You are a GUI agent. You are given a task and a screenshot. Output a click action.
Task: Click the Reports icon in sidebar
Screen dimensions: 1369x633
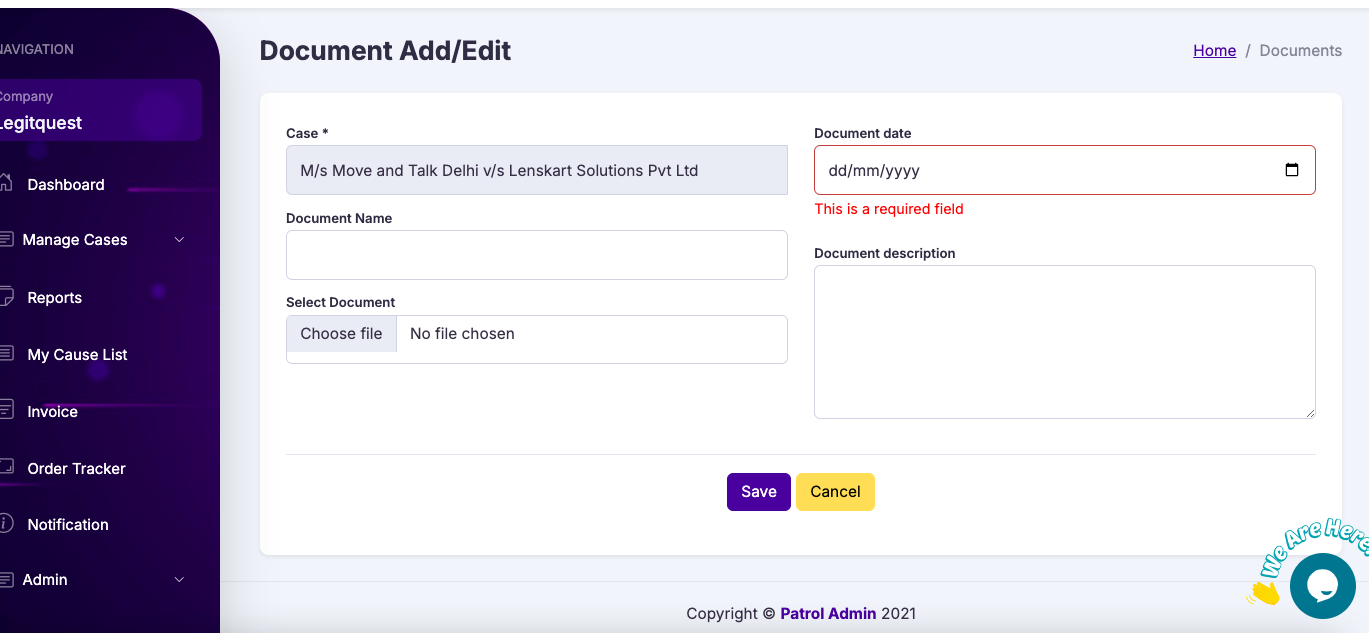click(6, 297)
